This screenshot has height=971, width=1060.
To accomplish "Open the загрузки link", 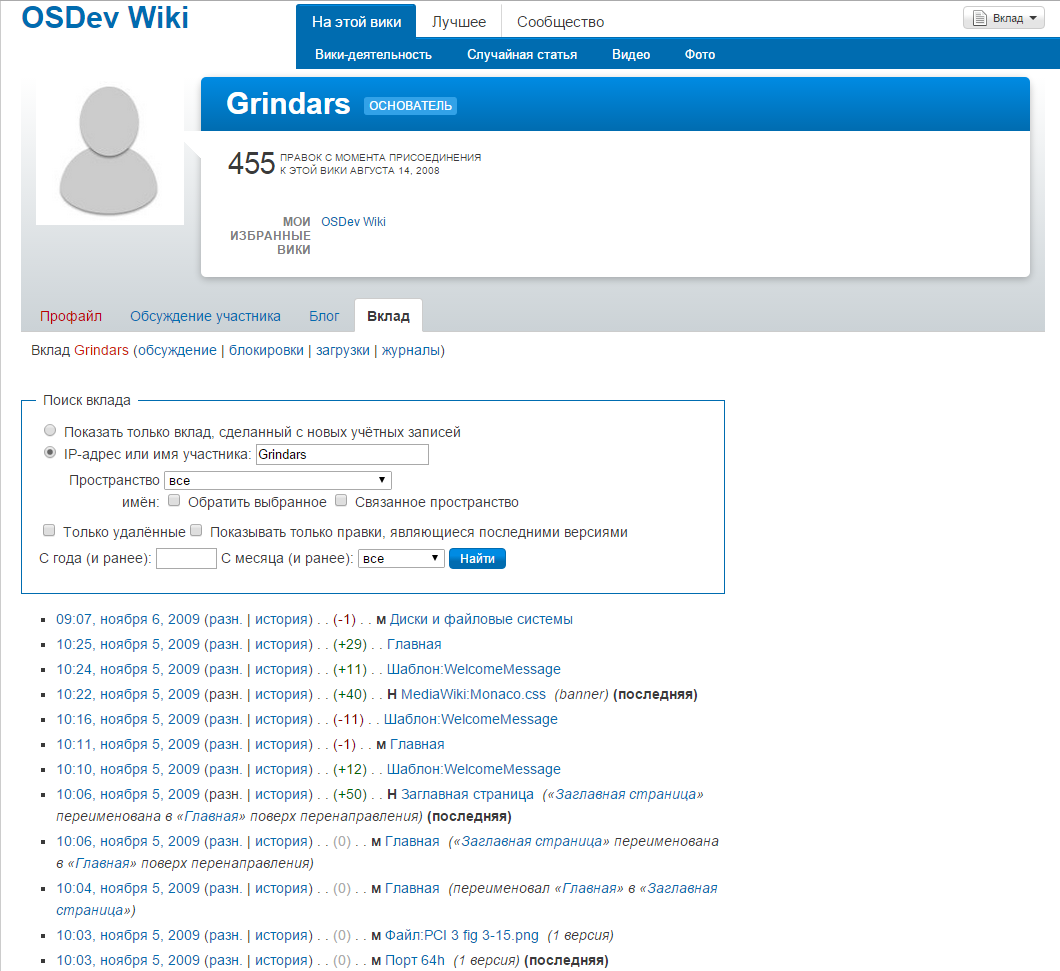I will [343, 350].
